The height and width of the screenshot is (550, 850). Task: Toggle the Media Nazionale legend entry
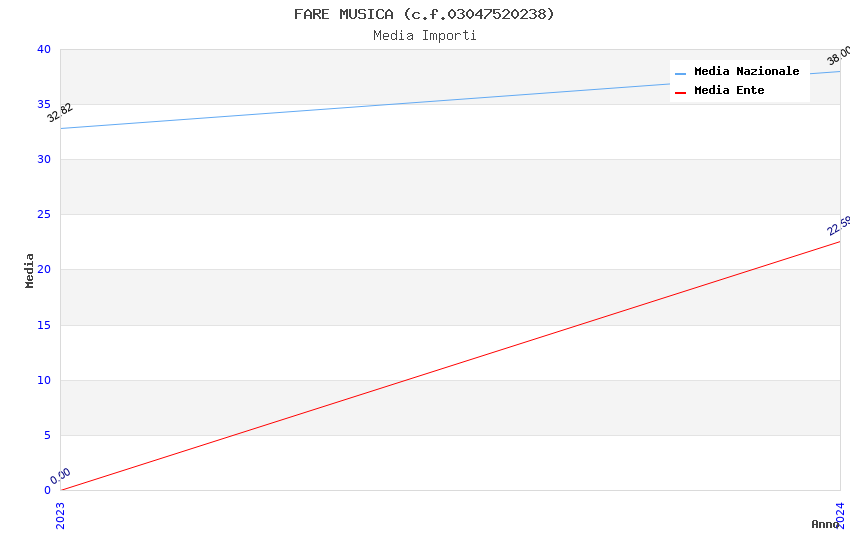click(x=746, y=72)
